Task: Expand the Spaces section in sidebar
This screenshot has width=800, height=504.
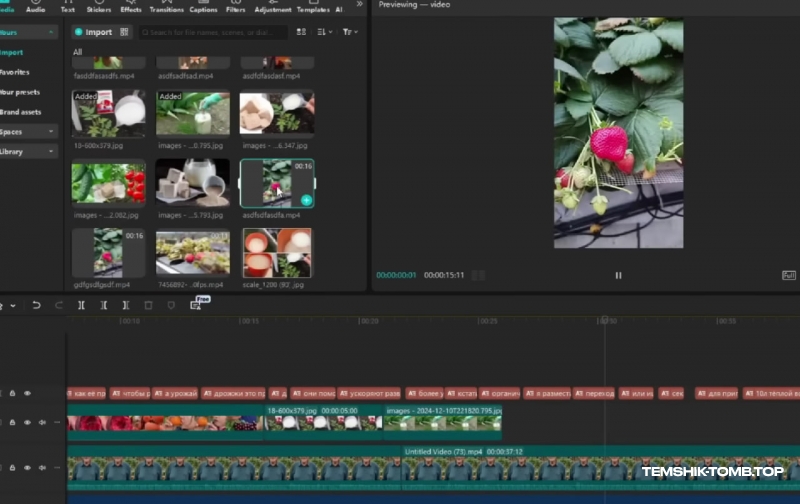Action: (27, 131)
